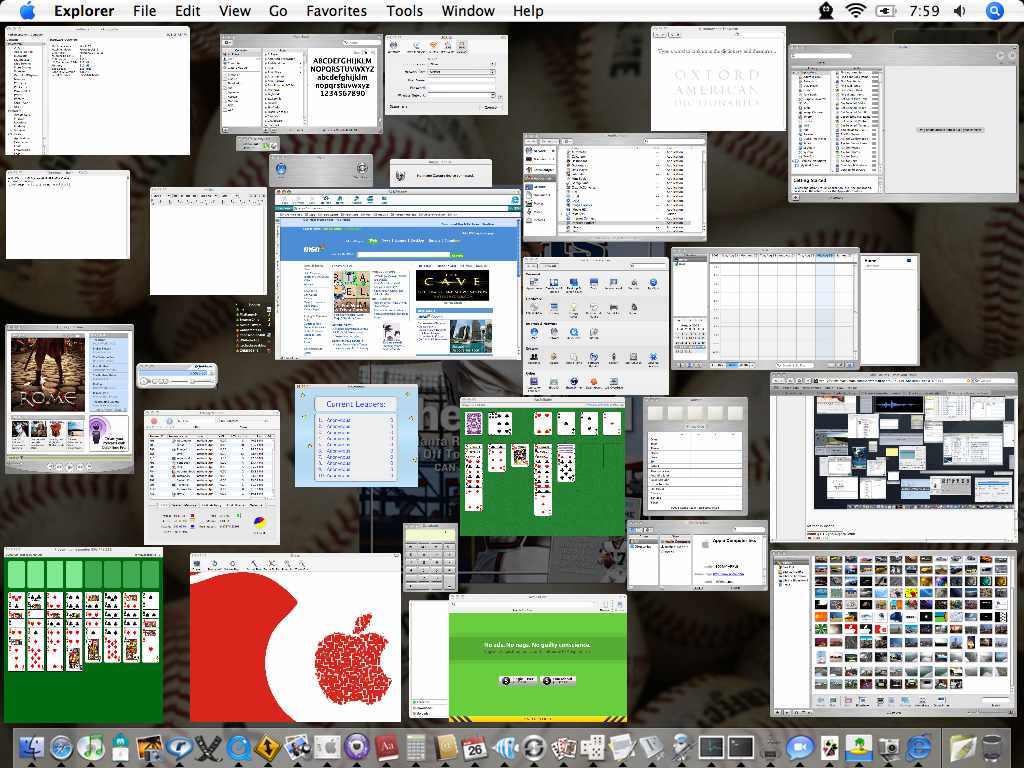Open the File menu
Viewport: 1024px width, 768px height.
(x=144, y=11)
